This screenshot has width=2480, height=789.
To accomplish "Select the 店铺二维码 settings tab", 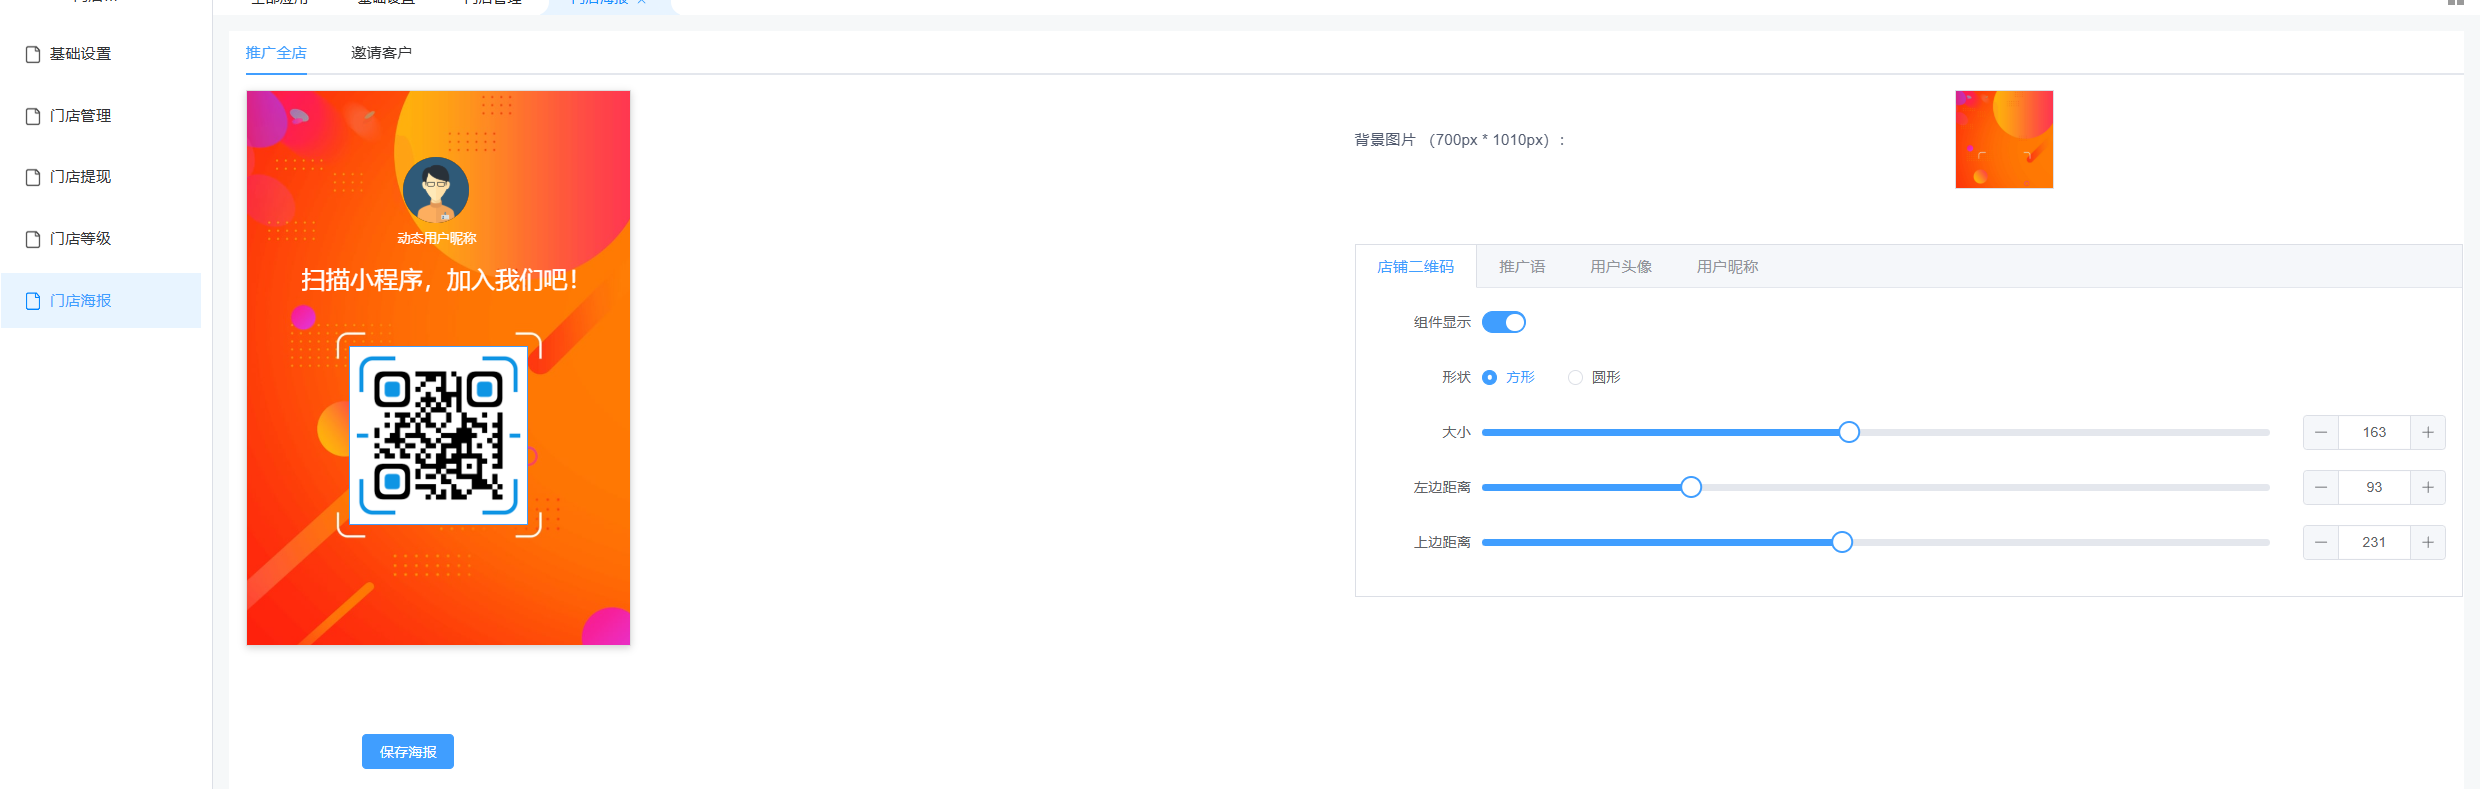I will pyautogui.click(x=1416, y=267).
